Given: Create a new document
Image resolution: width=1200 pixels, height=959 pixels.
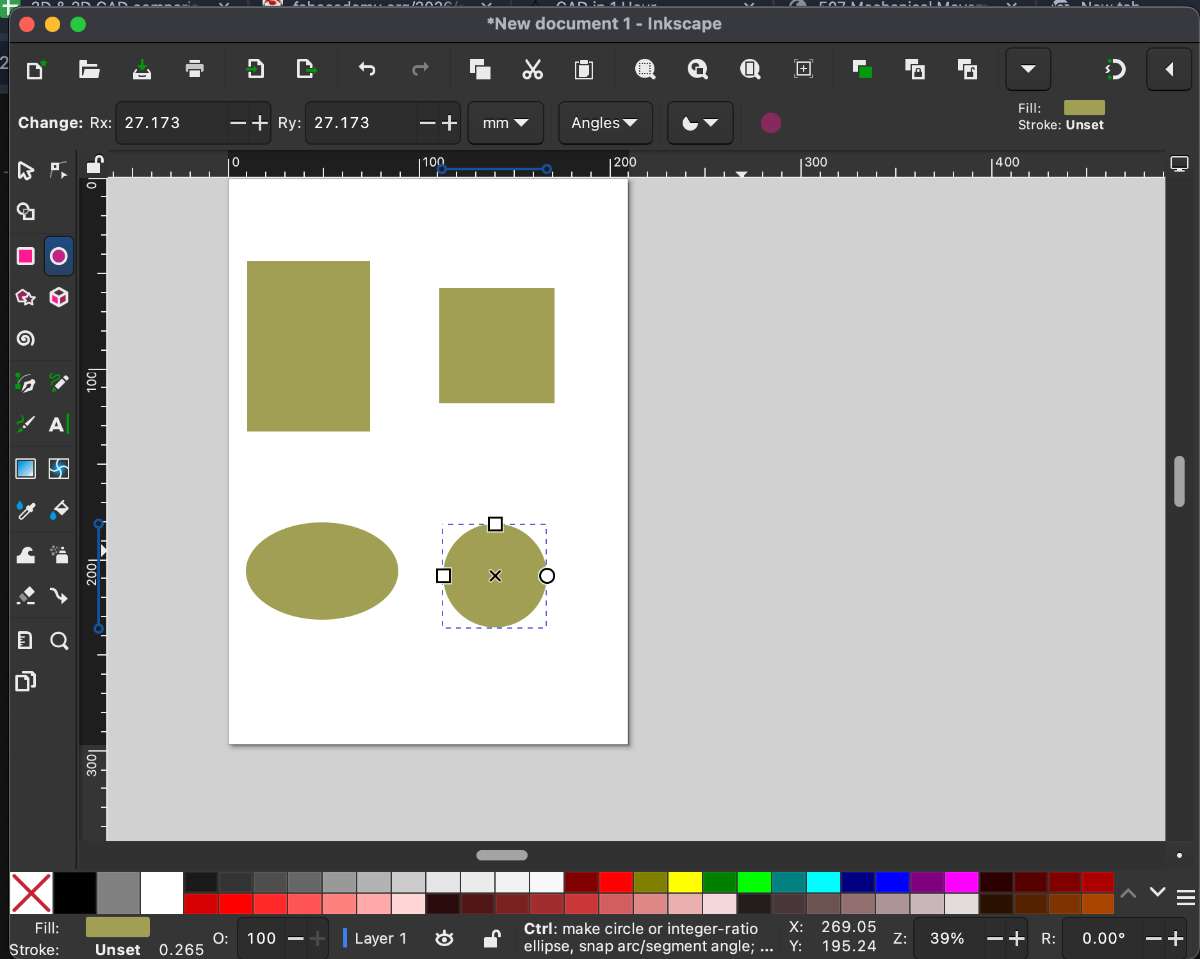Looking at the screenshot, I should click(35, 69).
